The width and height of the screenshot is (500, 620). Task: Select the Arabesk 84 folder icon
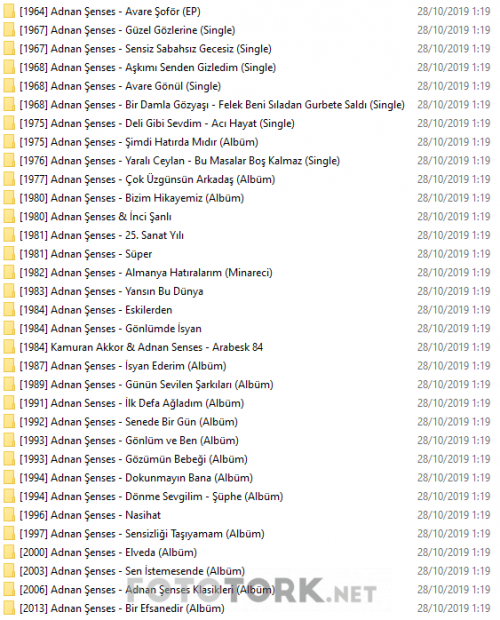9,347
